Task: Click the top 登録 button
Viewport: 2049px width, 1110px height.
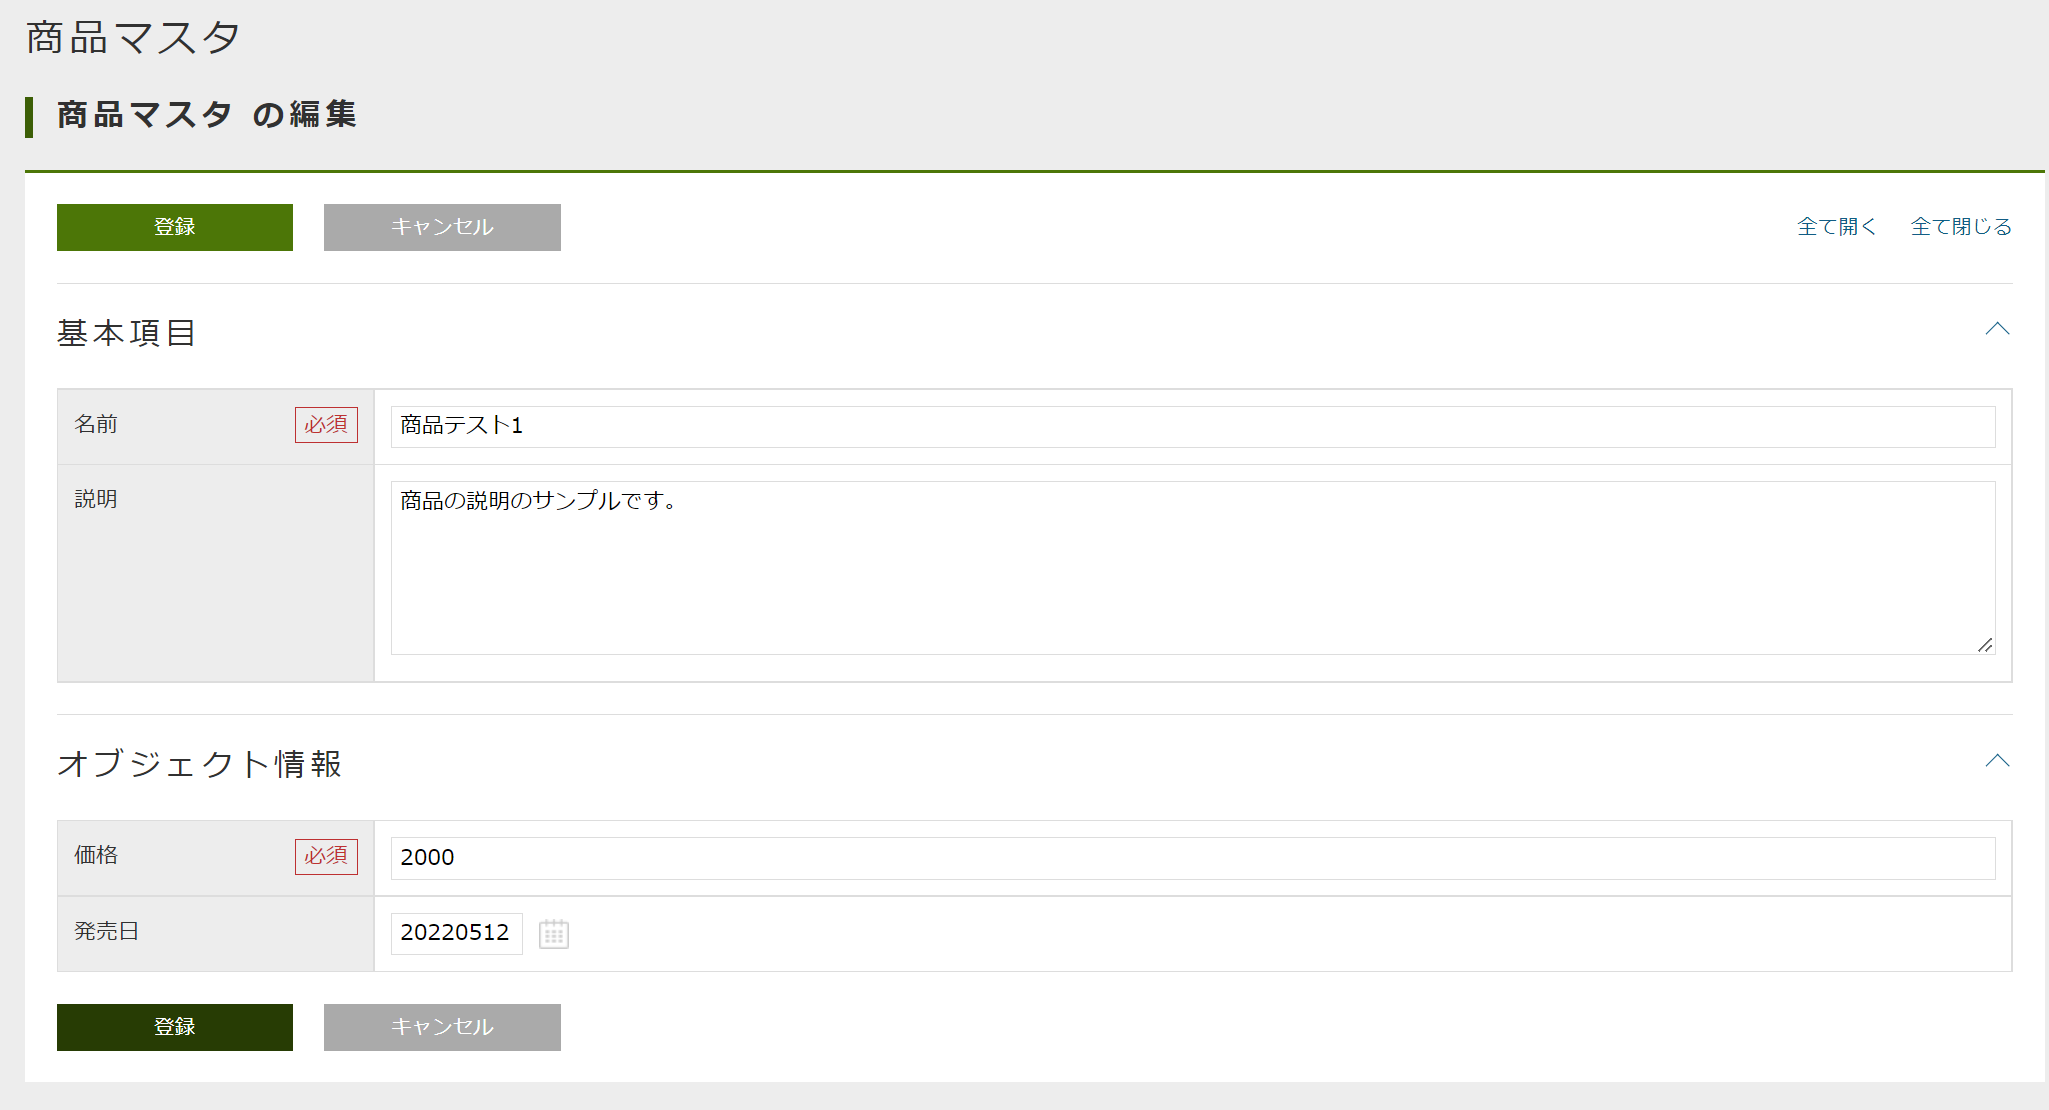Action: tap(174, 227)
